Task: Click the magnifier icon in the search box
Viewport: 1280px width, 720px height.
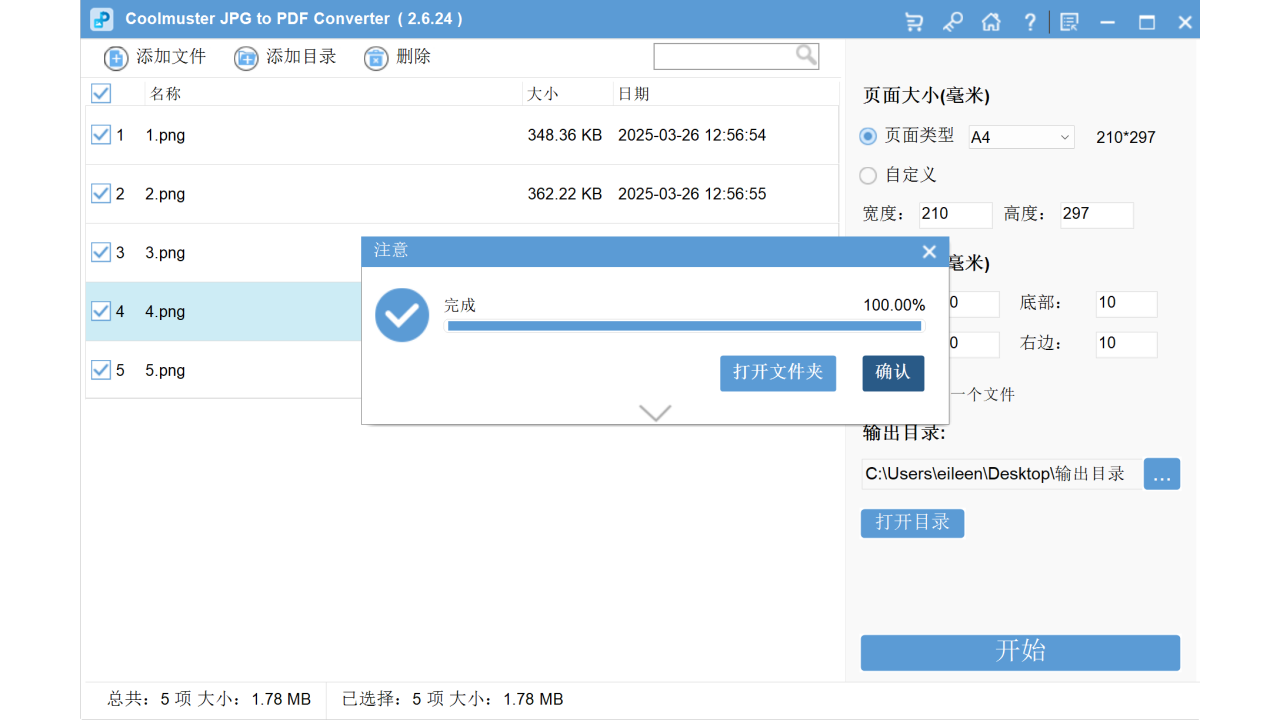Action: coord(806,55)
